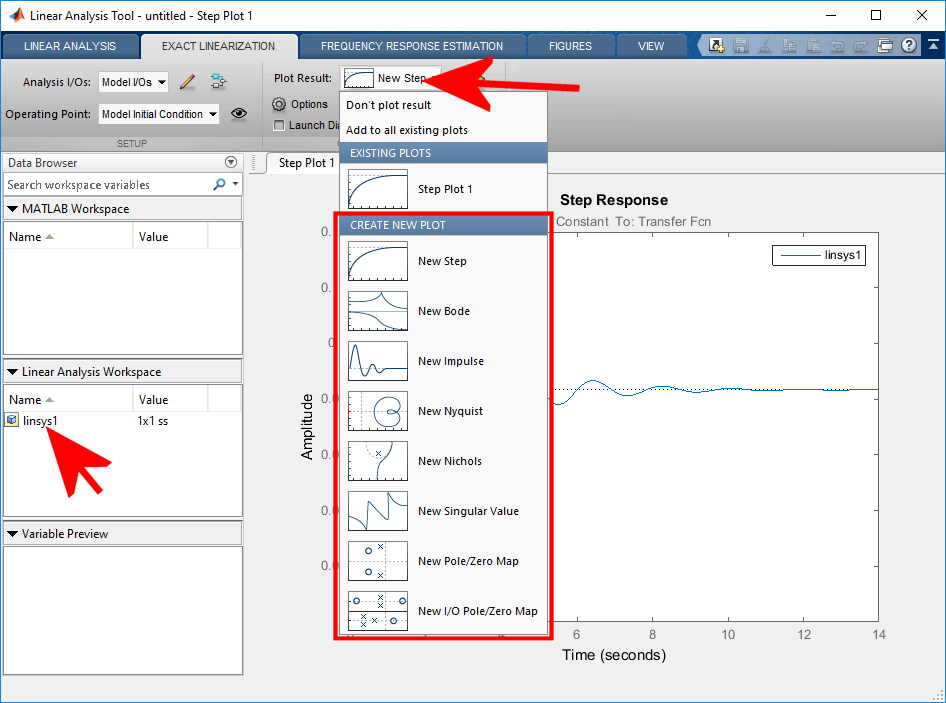Select the New Impulse plot thumbnail

click(x=378, y=361)
